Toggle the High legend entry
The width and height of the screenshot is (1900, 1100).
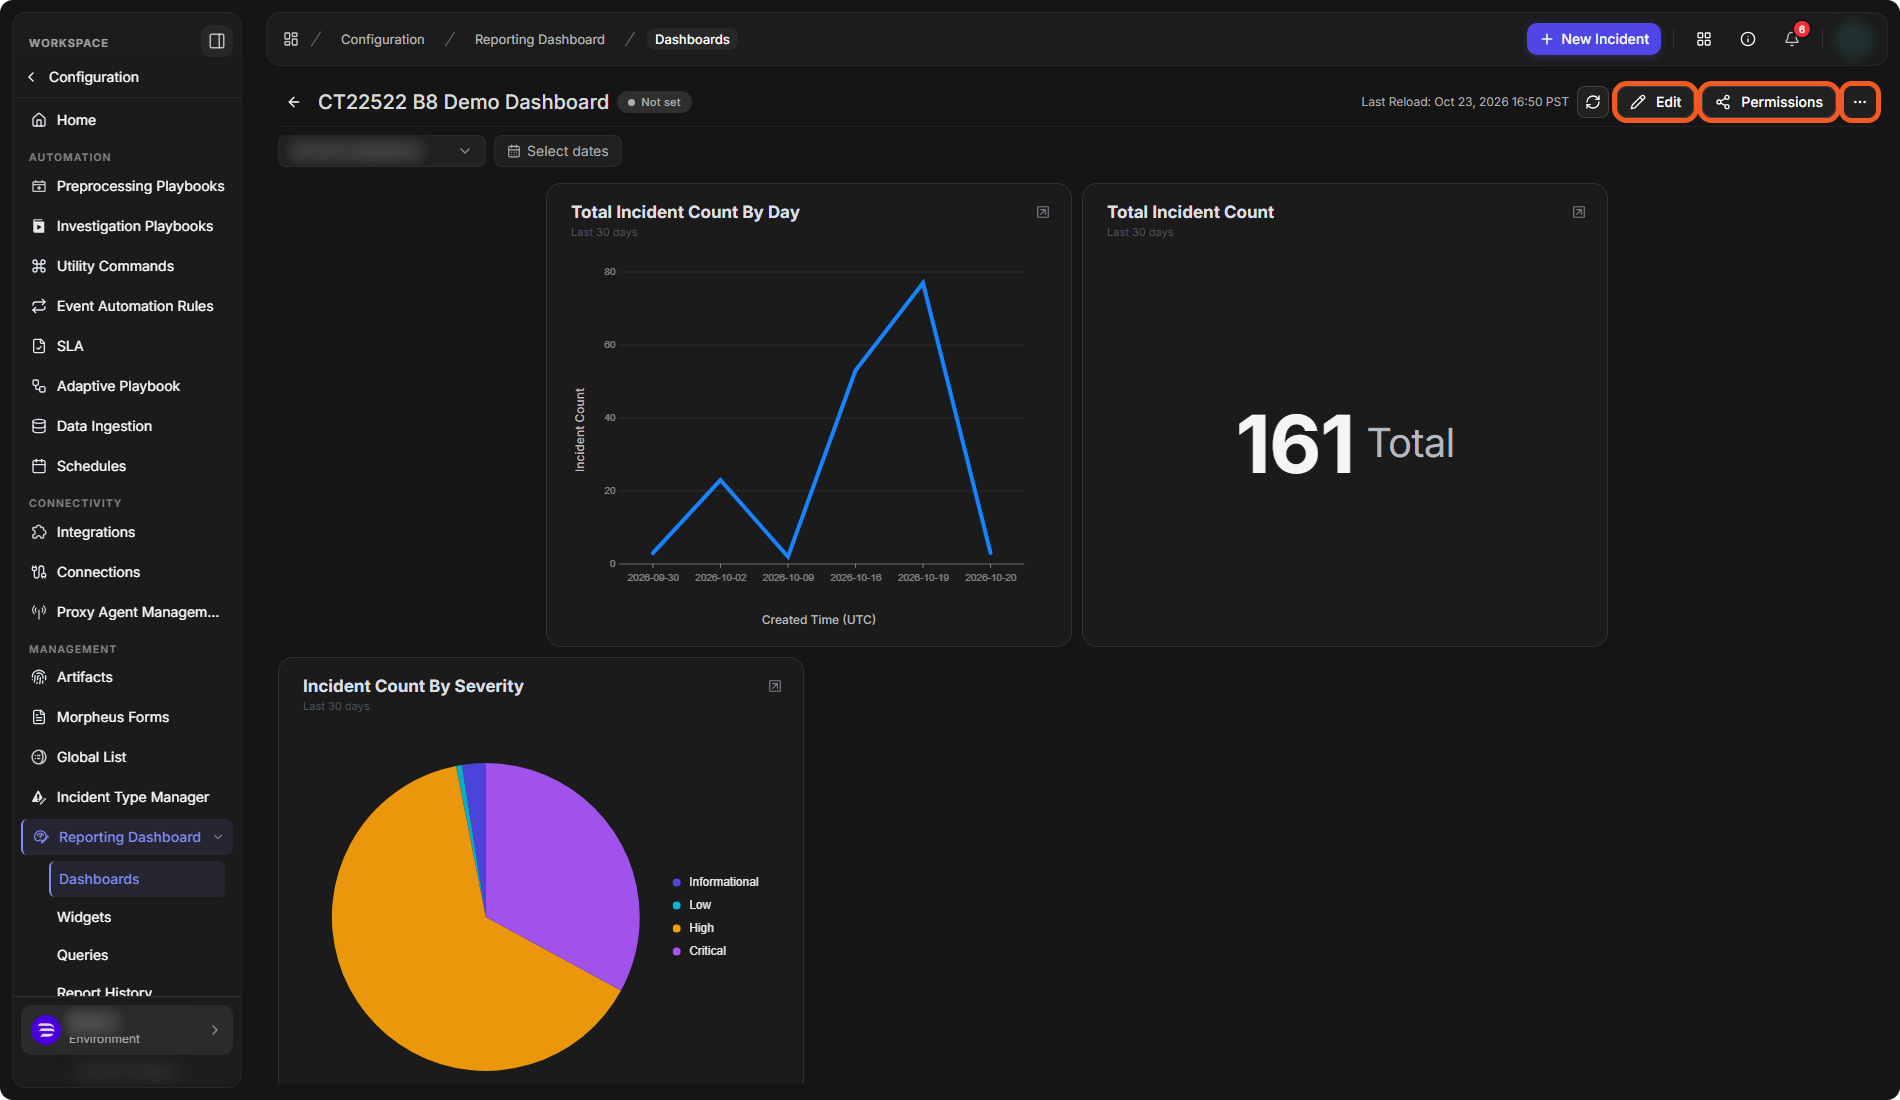click(x=693, y=928)
